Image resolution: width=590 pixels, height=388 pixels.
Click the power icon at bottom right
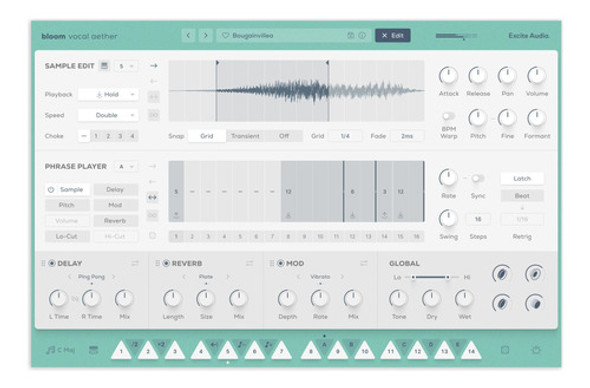[x=536, y=350]
